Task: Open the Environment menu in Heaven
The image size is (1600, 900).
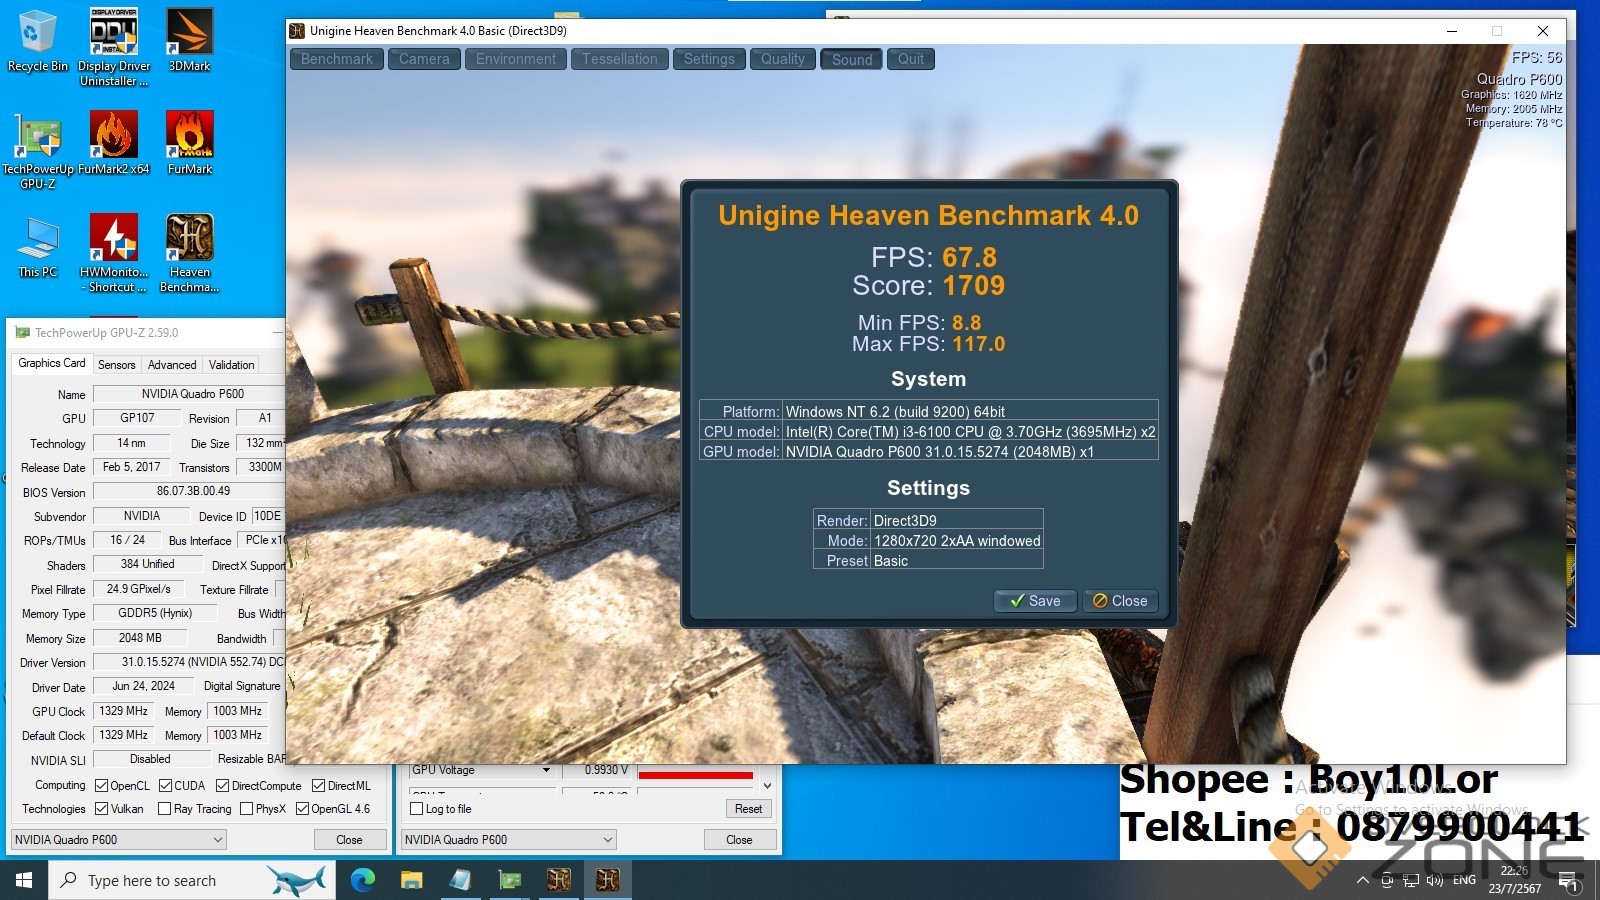Action: 516,59
